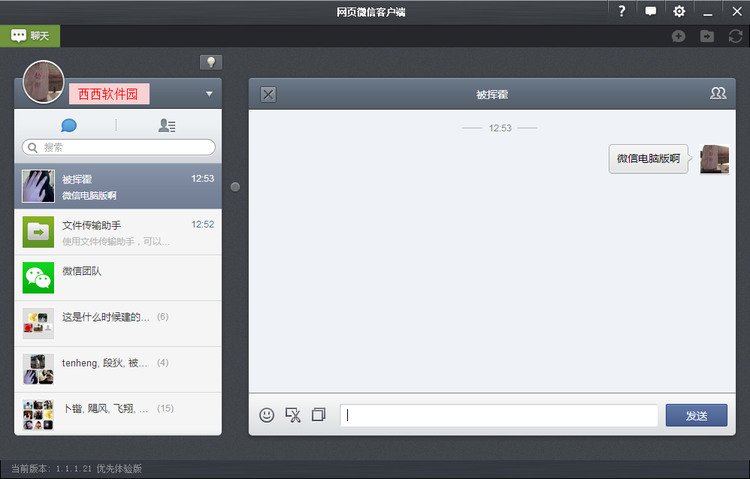Click the sender avatar beside the message

[715, 159]
